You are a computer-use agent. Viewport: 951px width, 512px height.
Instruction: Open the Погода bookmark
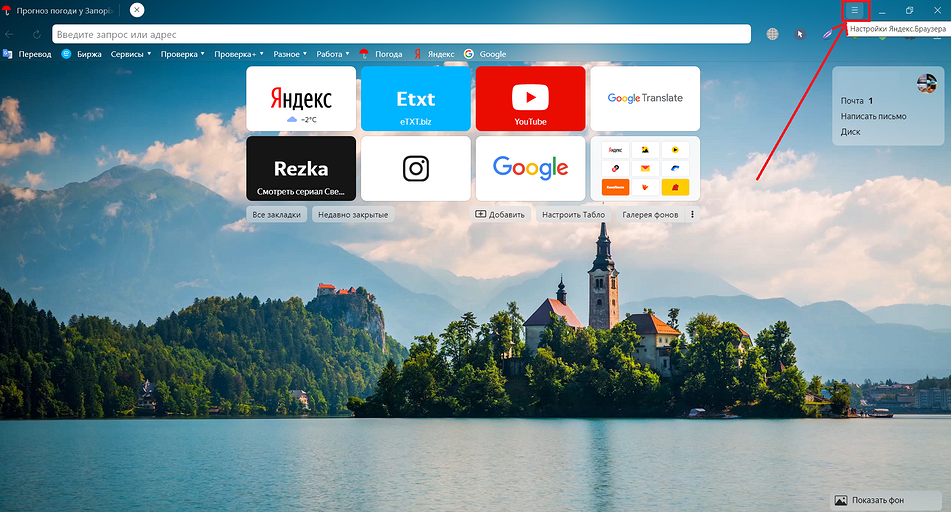tap(381, 54)
